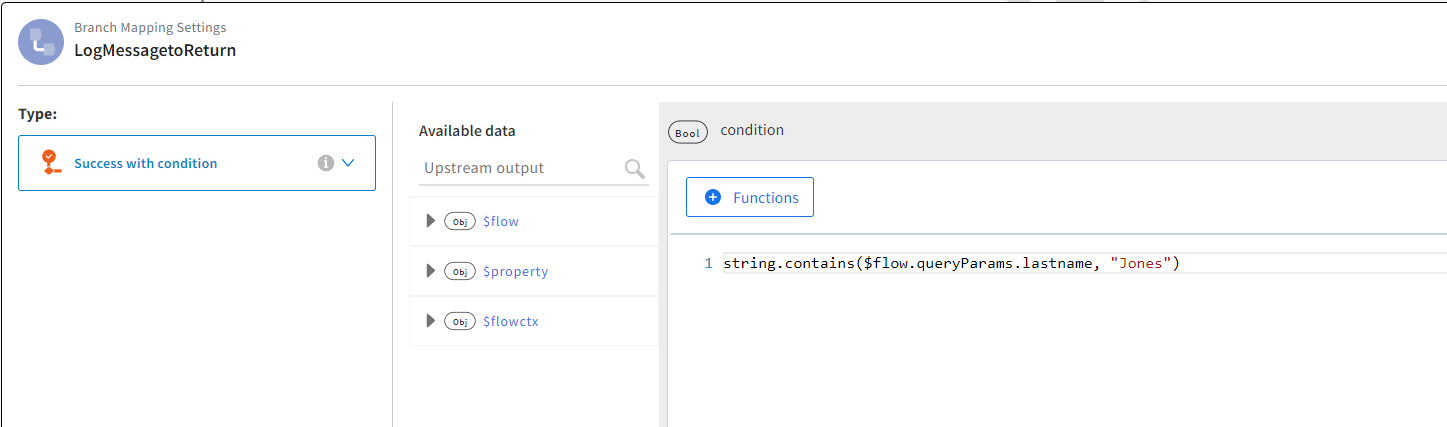Click the "Jones" string in the expression

(x=1141, y=263)
